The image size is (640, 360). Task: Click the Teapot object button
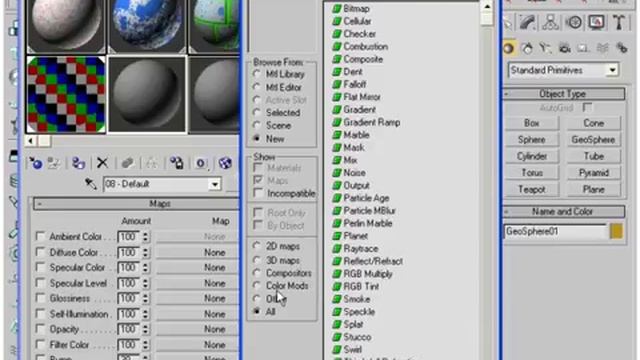tap(532, 189)
